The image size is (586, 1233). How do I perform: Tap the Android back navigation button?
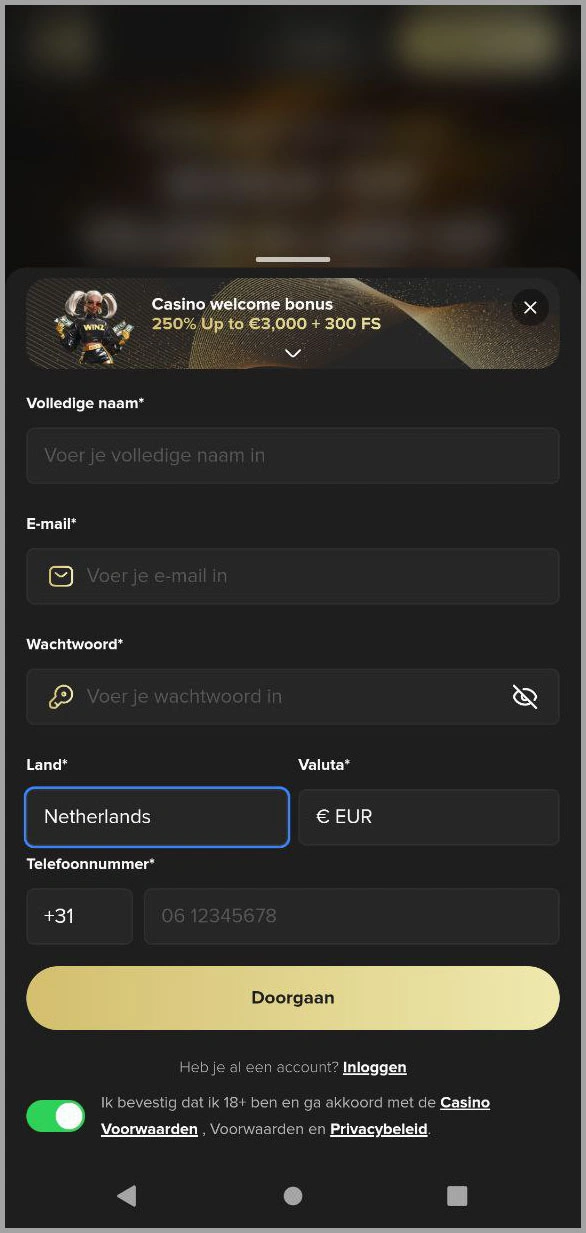[x=127, y=1195]
